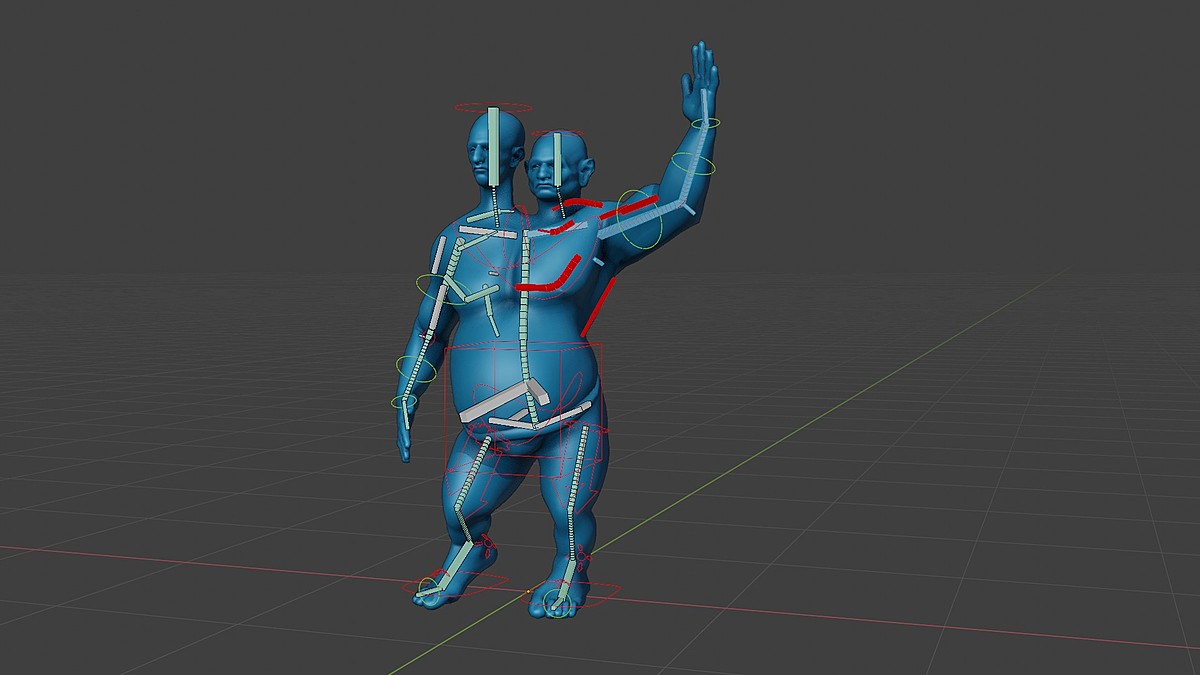Click the green circle control on the raised forearm
Screen dimensions: 1200x675
pos(693,164)
